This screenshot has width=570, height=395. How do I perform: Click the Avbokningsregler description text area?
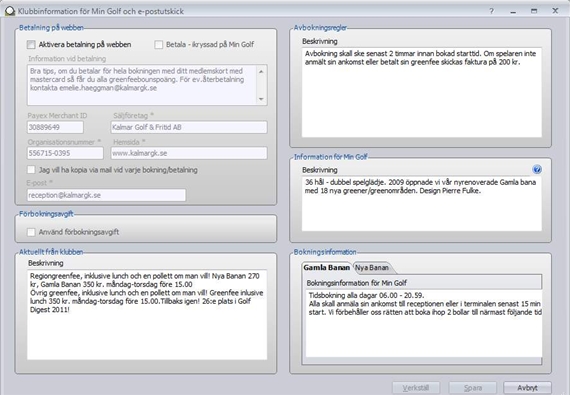[x=422, y=92]
